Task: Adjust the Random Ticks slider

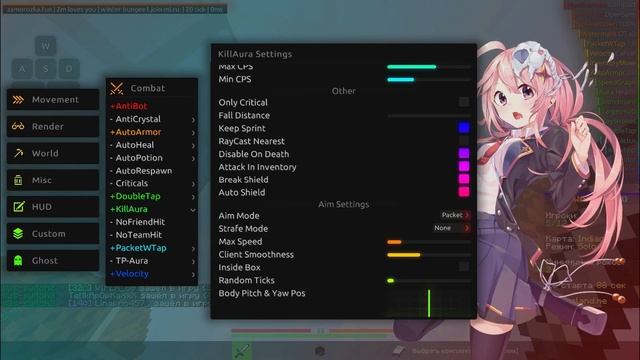Action: click(x=429, y=281)
